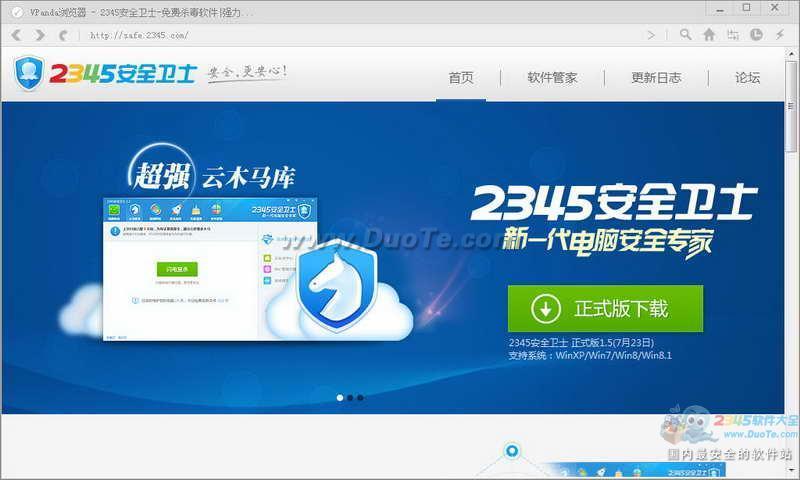Select the first carousel dot
Viewport: 800px width, 480px height.
point(340,397)
